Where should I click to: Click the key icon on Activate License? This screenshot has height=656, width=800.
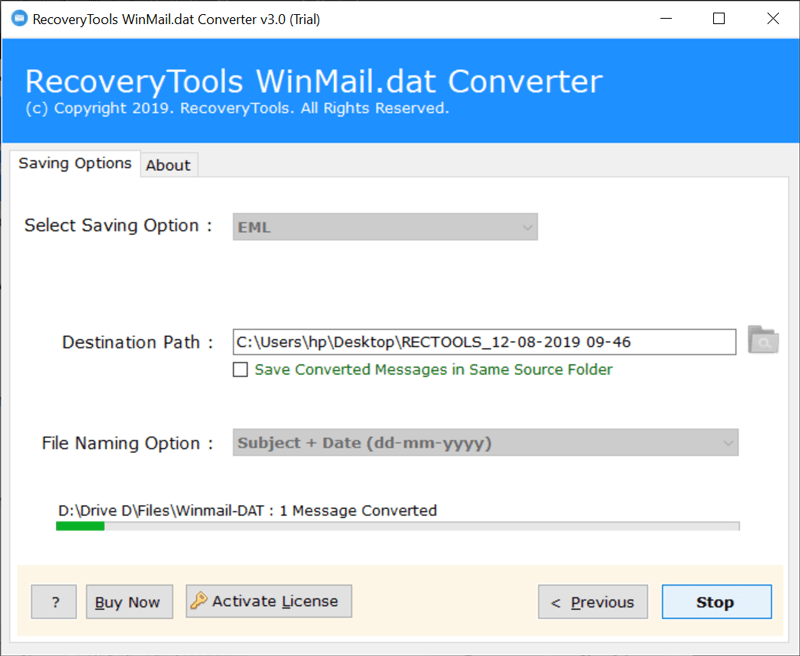click(x=198, y=601)
